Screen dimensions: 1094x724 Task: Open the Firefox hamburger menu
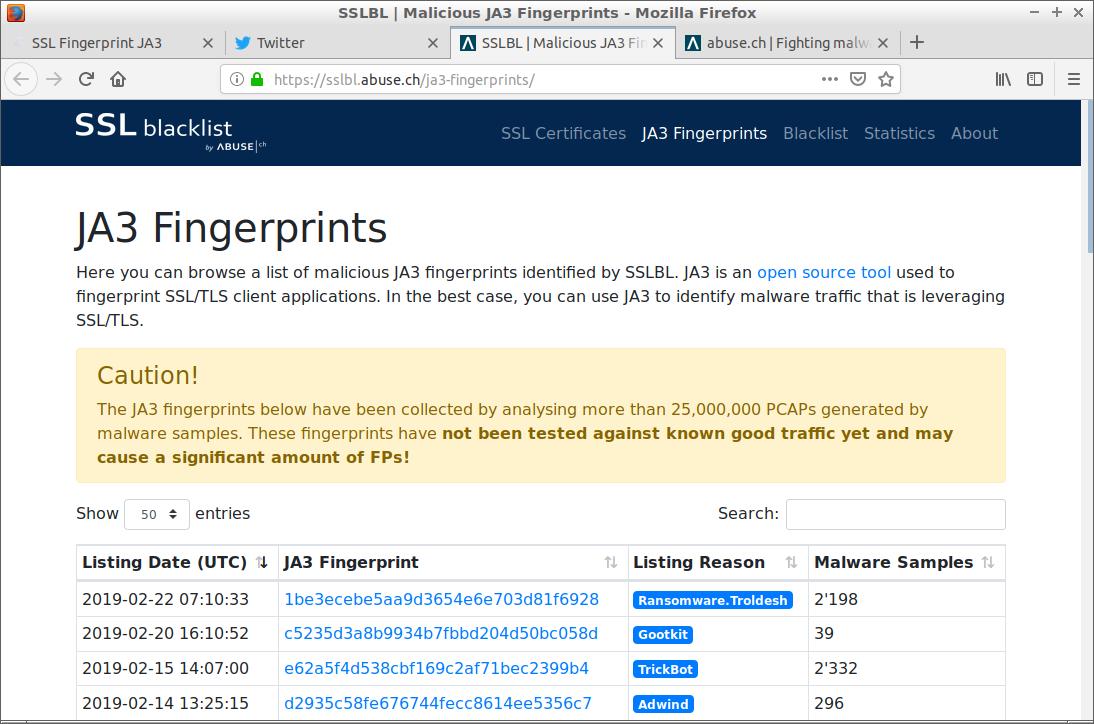[x=1074, y=80]
